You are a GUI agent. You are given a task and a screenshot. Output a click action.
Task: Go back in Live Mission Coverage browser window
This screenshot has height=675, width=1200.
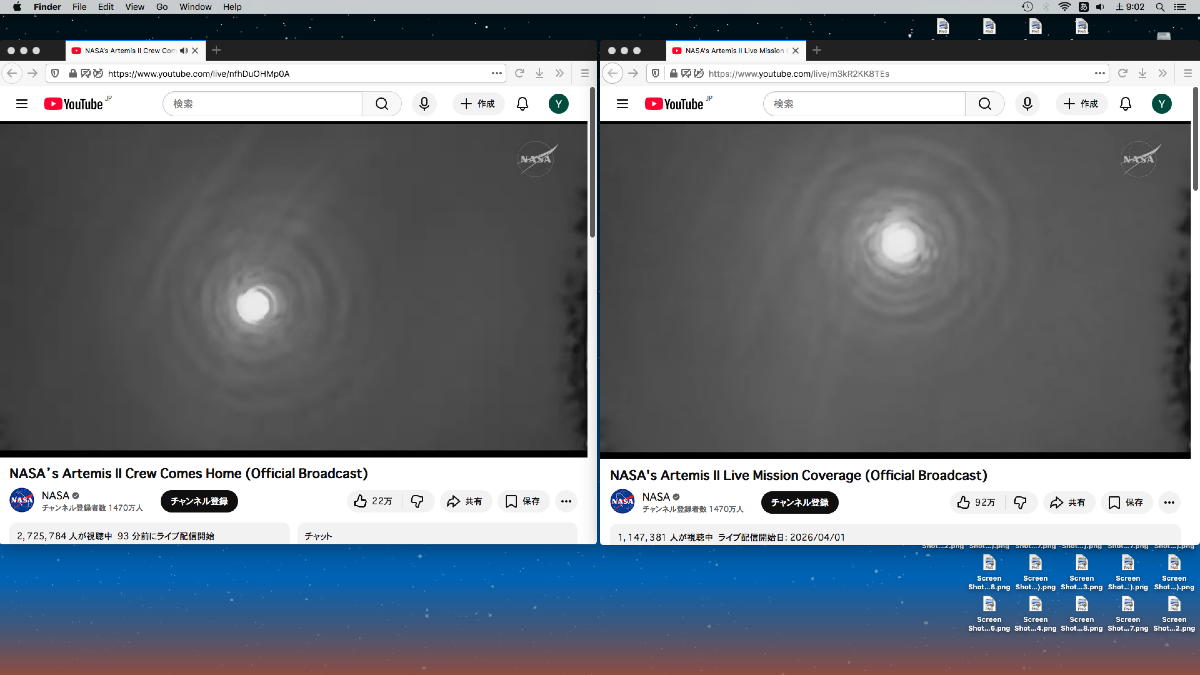[614, 73]
